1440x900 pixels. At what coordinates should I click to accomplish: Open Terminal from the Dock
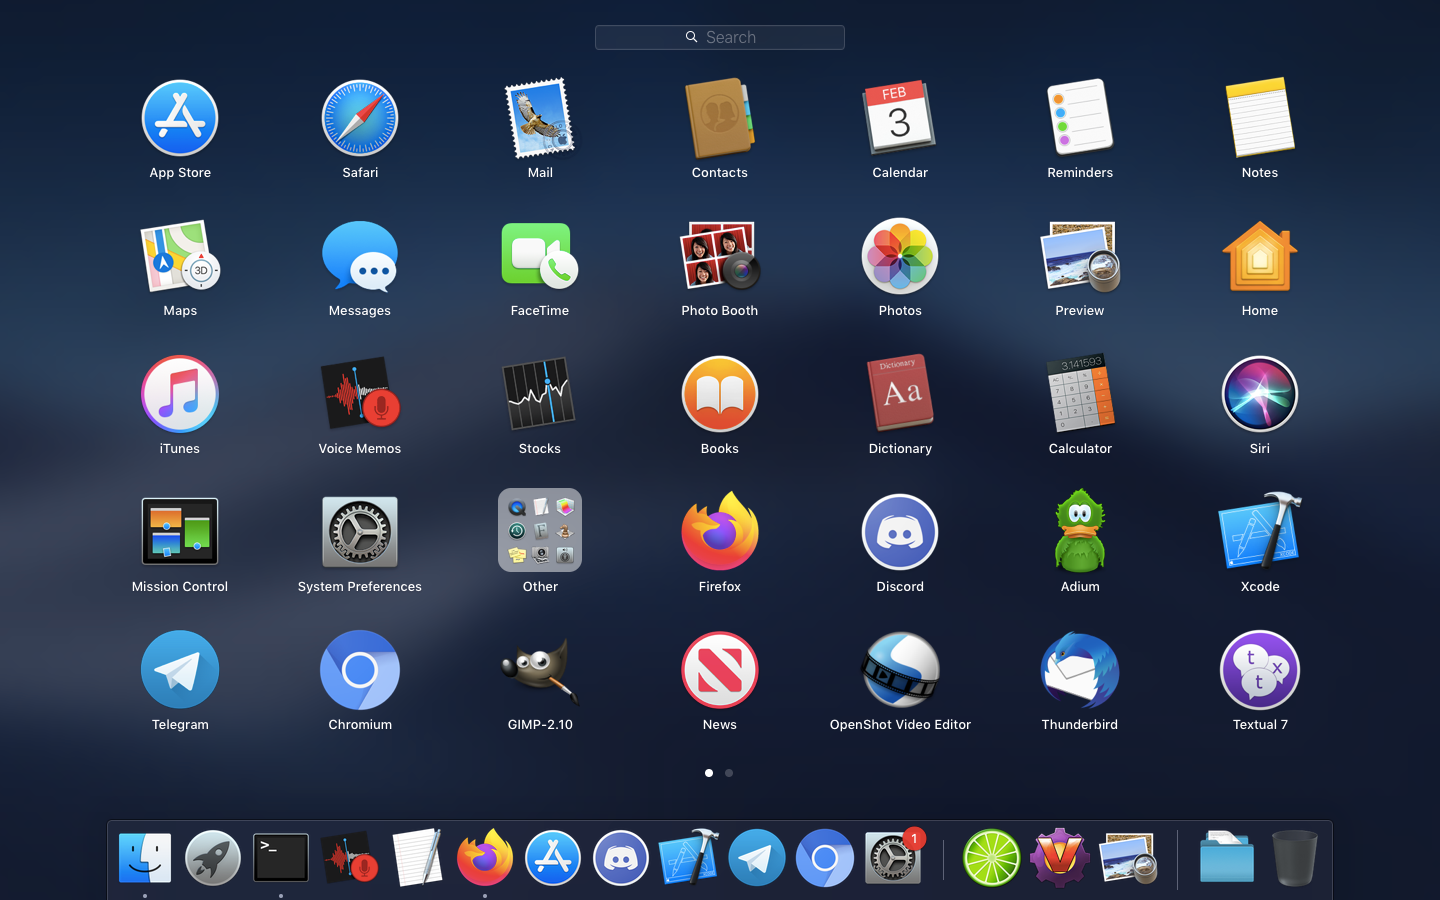point(281,858)
